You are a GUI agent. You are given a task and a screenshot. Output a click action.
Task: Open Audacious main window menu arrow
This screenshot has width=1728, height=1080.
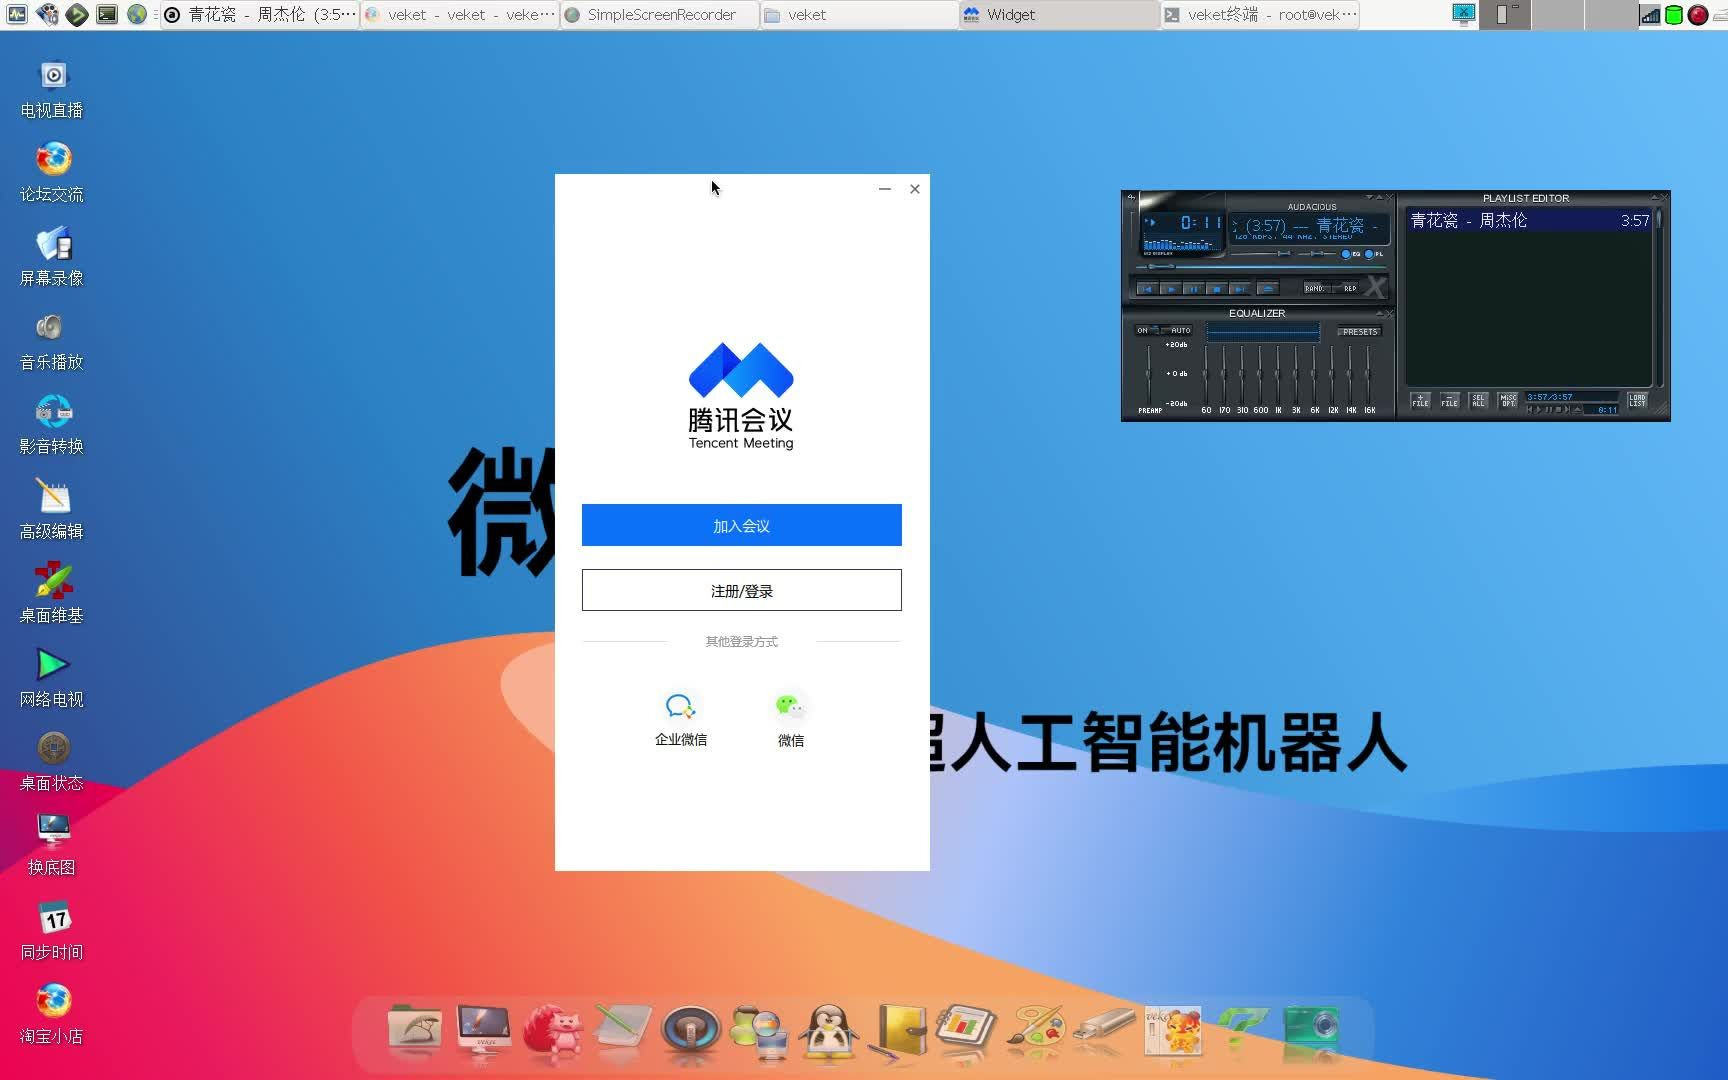(x=1131, y=197)
